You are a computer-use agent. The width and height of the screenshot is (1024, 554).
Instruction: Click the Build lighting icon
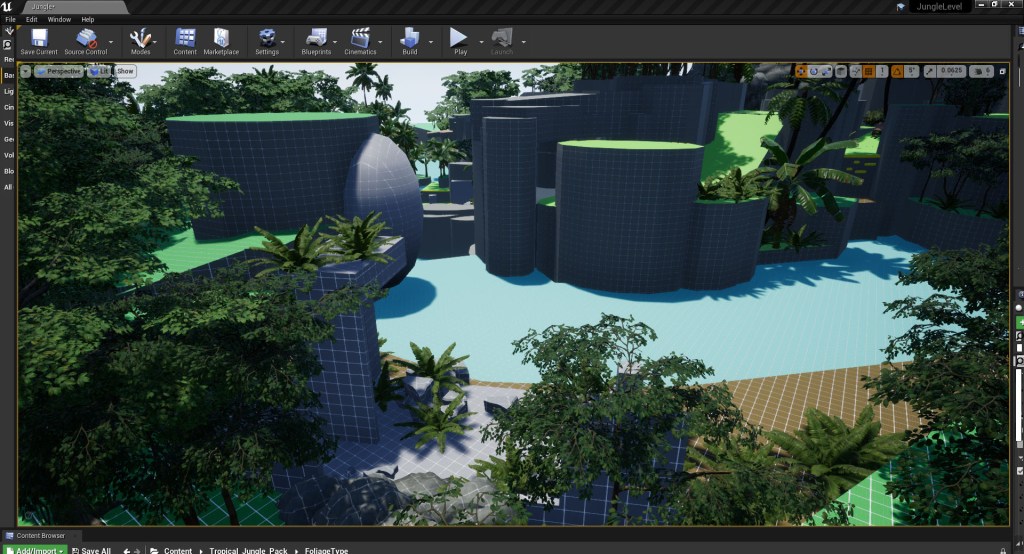tap(409, 38)
